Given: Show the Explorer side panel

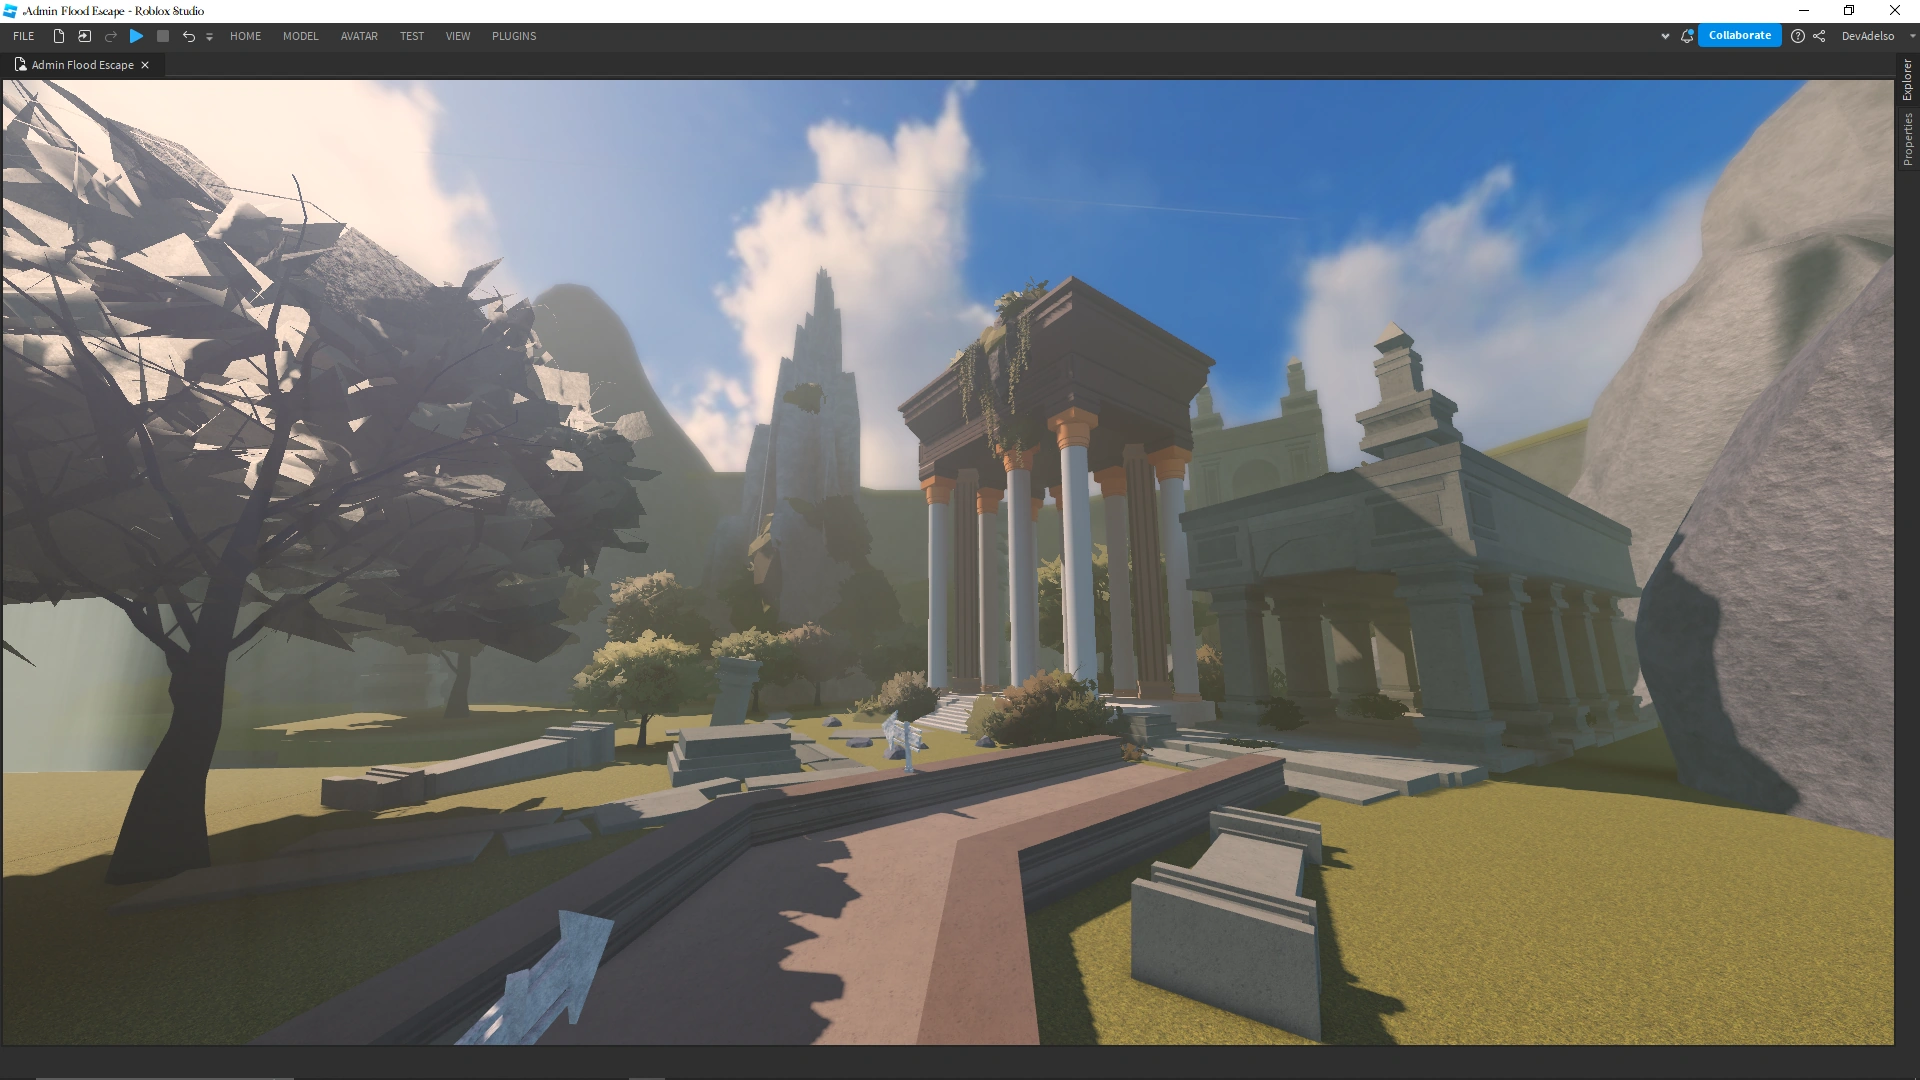Looking at the screenshot, I should 1908,80.
